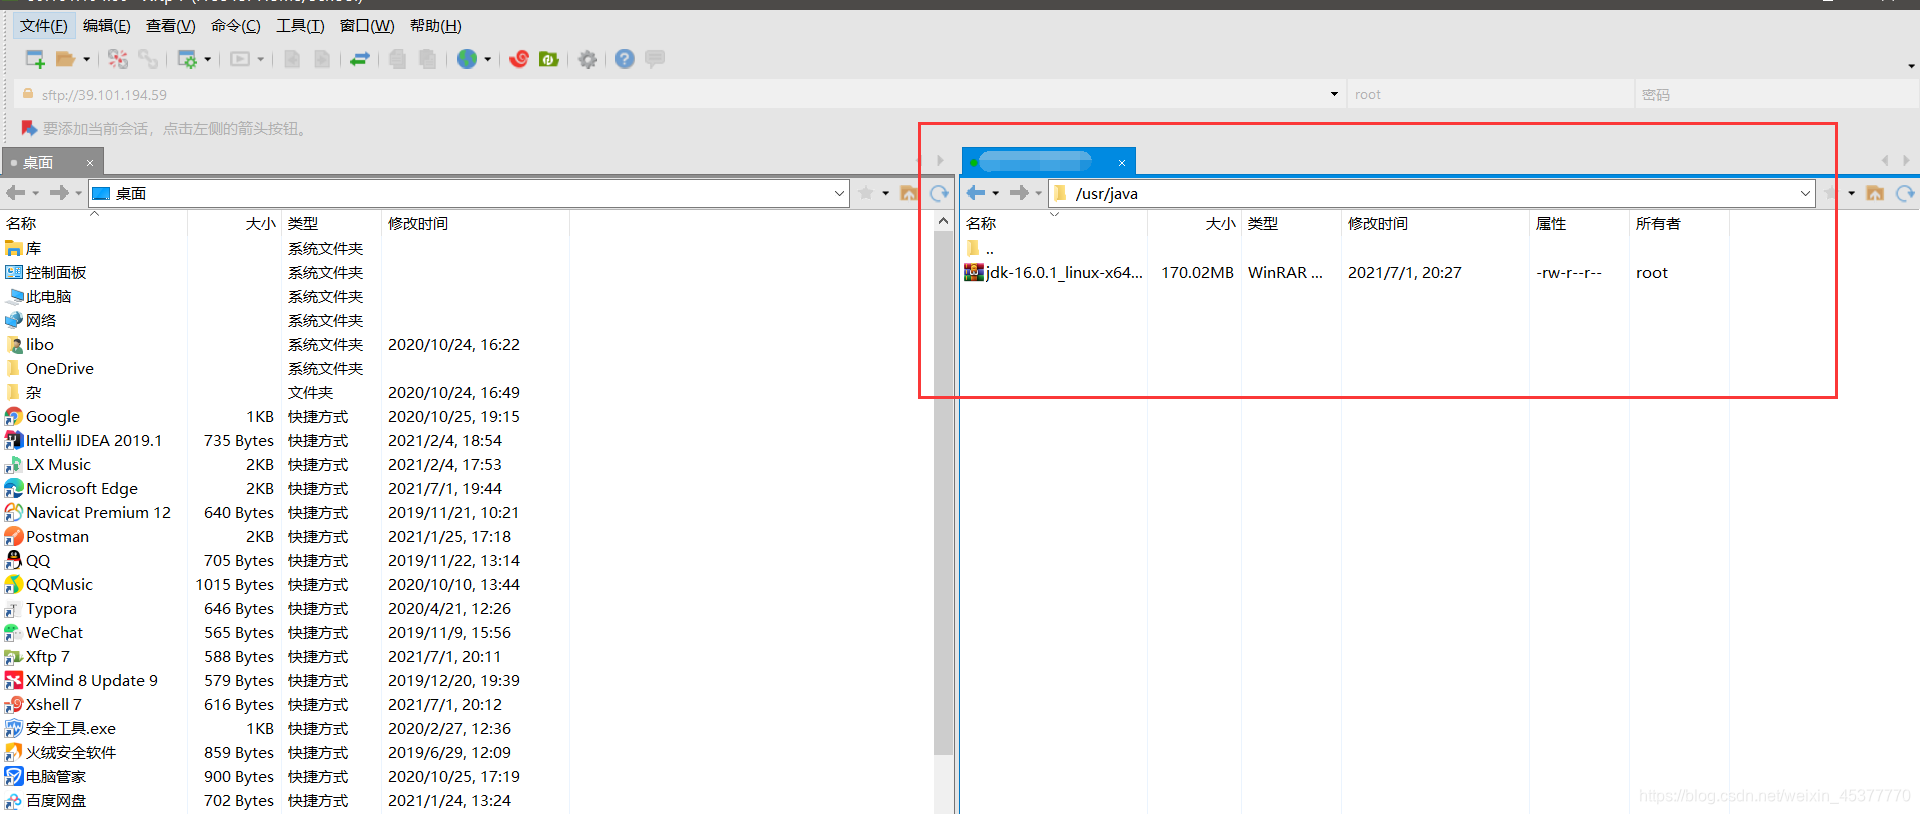The image size is (1920, 814).
Task: Click the sftp host address field
Action: pyautogui.click(x=680, y=95)
